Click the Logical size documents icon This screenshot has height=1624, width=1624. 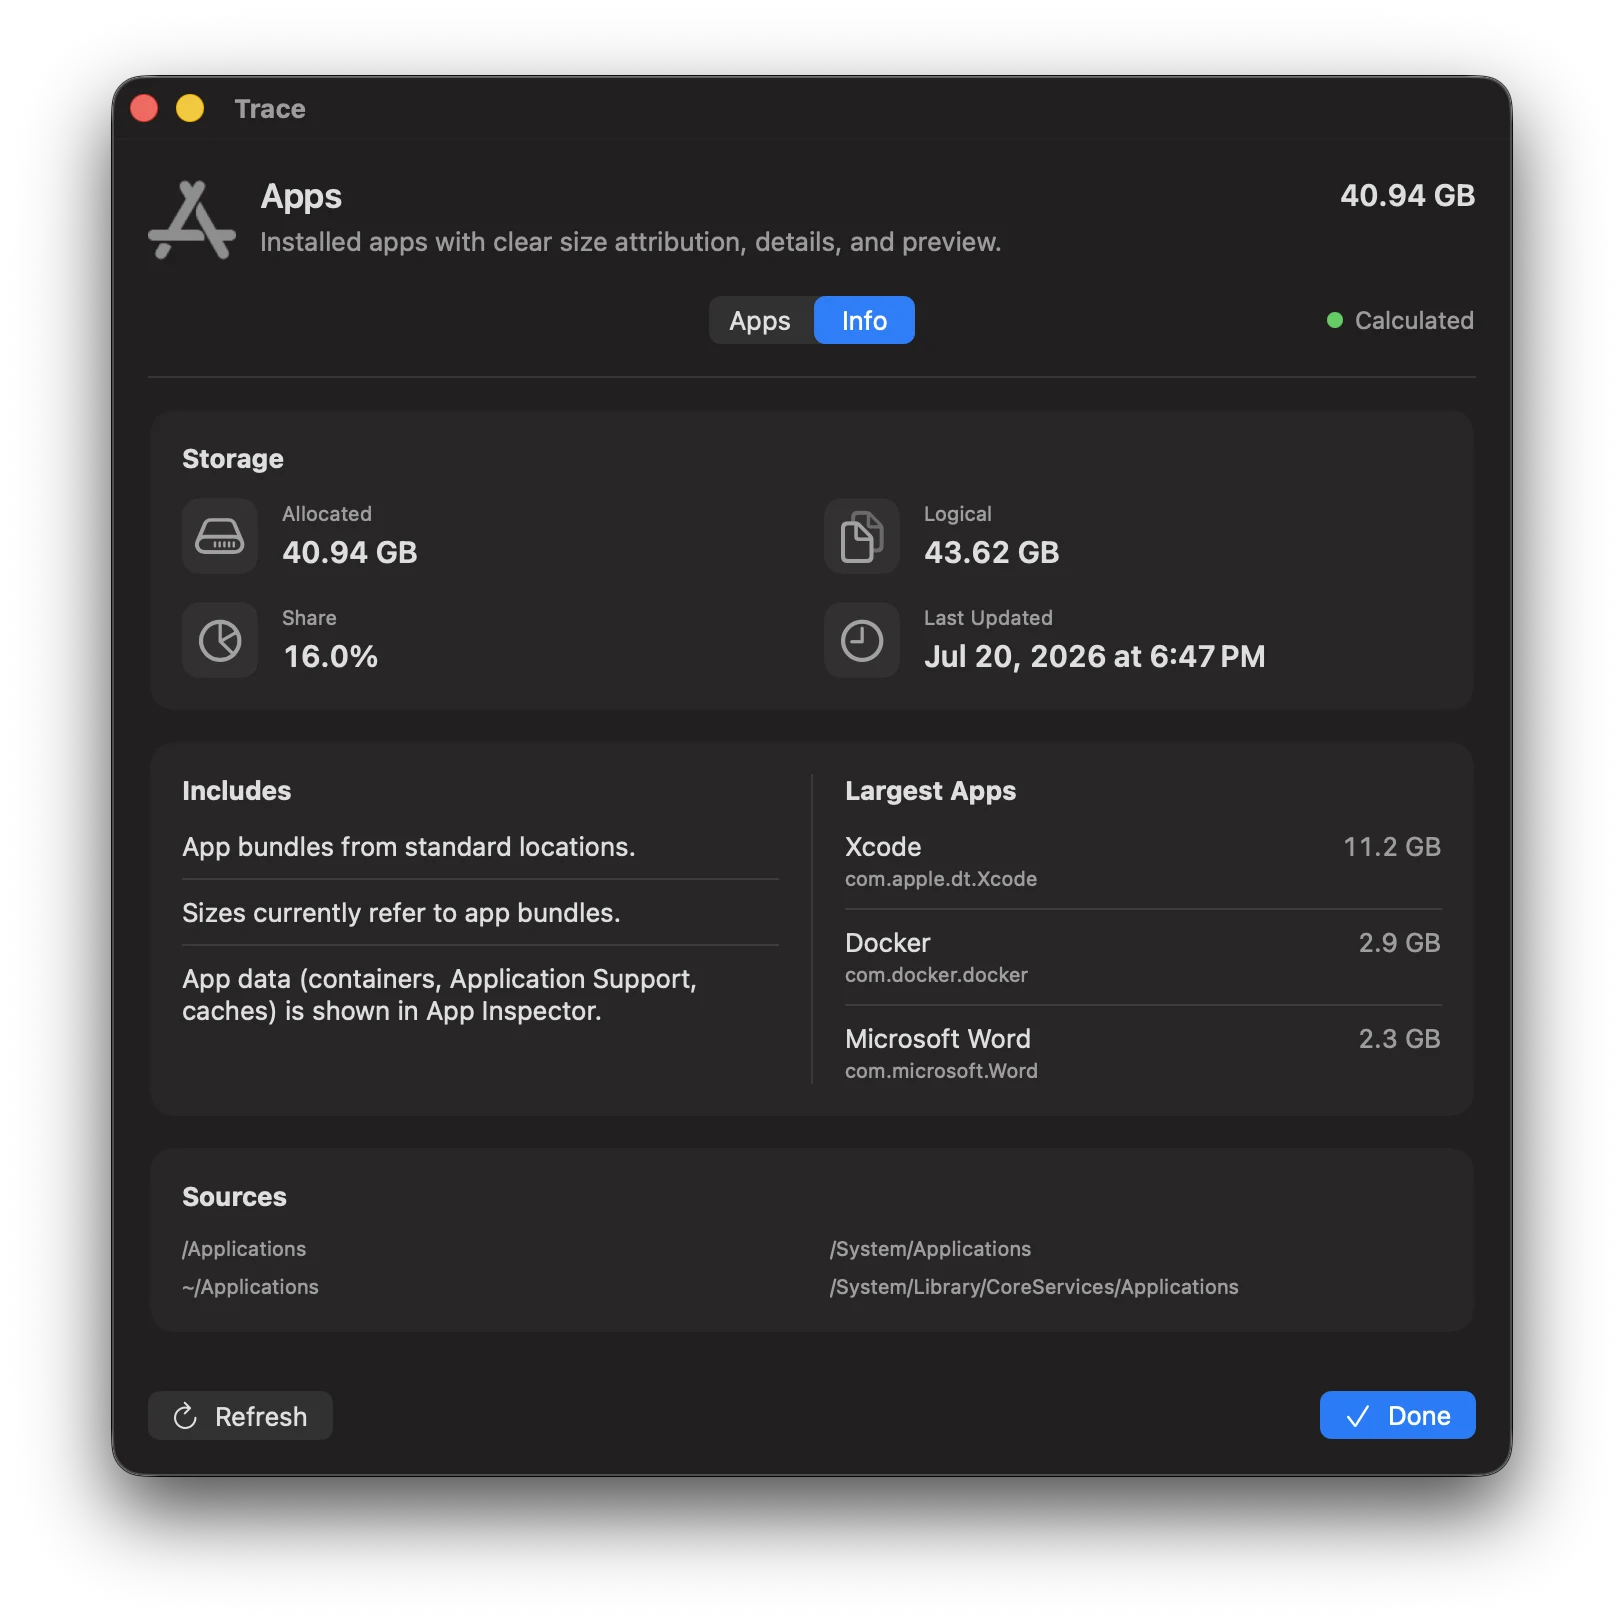coord(862,536)
